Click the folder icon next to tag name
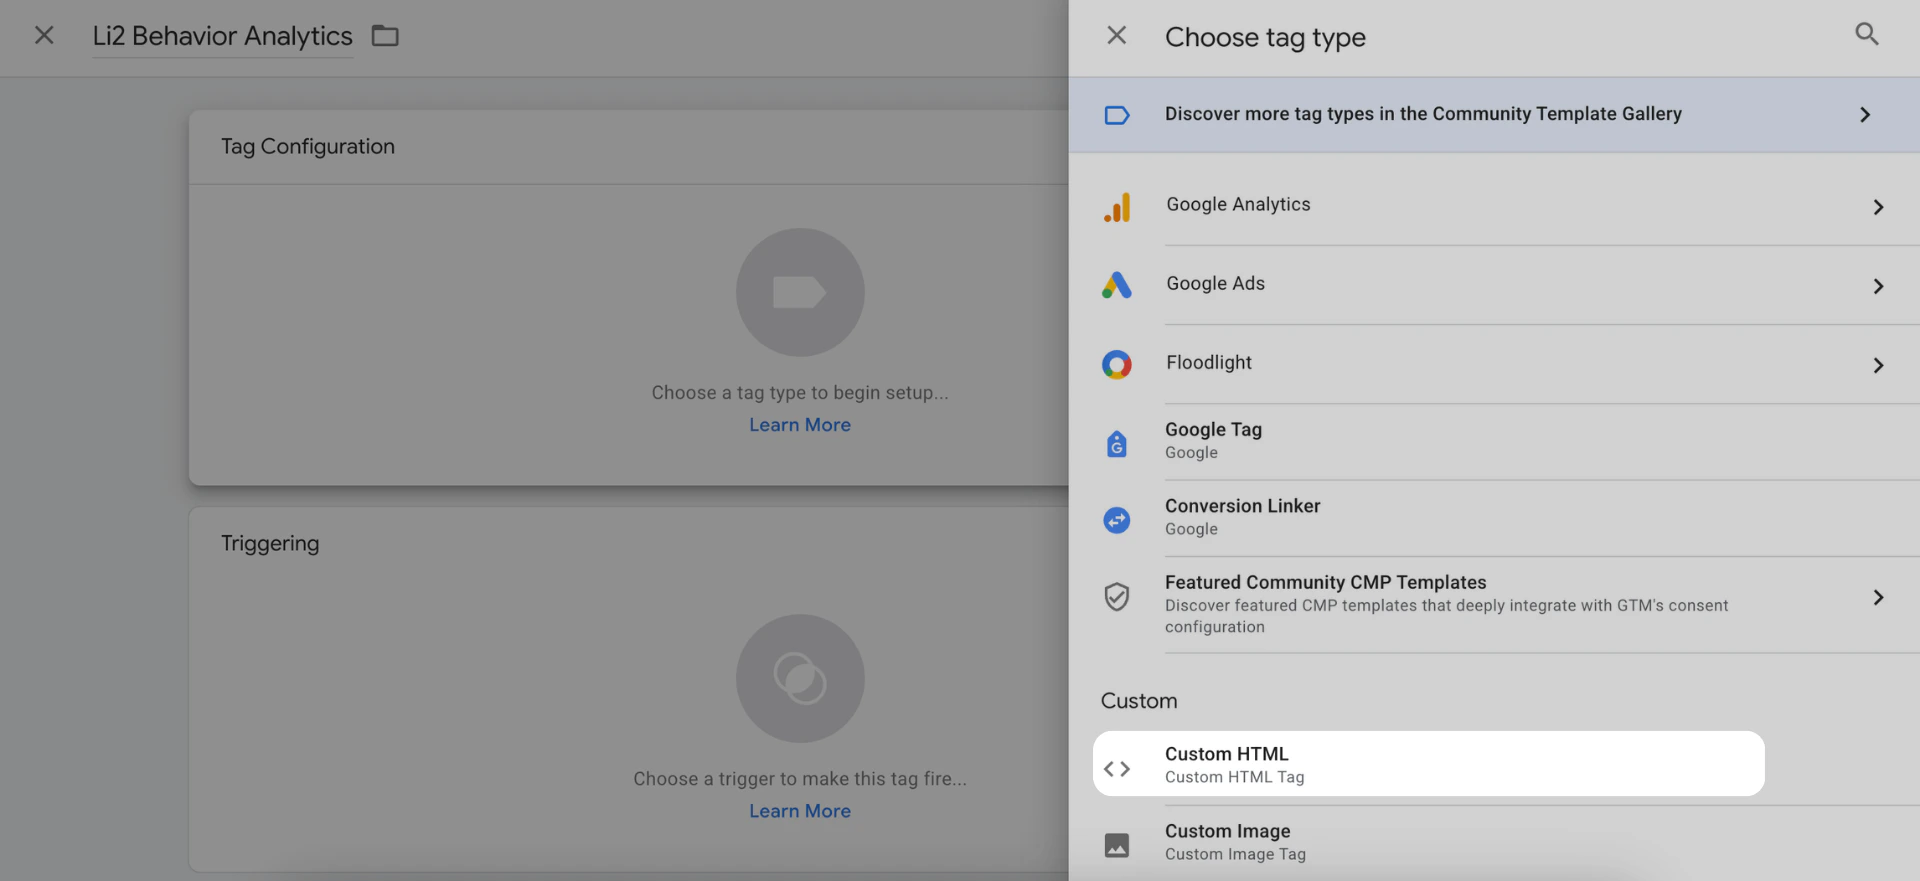Image resolution: width=1920 pixels, height=881 pixels. [385, 36]
